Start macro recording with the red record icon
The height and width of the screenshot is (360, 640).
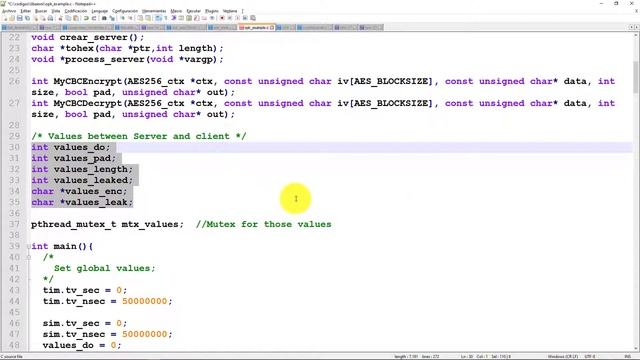pyautogui.click(x=222, y=18)
